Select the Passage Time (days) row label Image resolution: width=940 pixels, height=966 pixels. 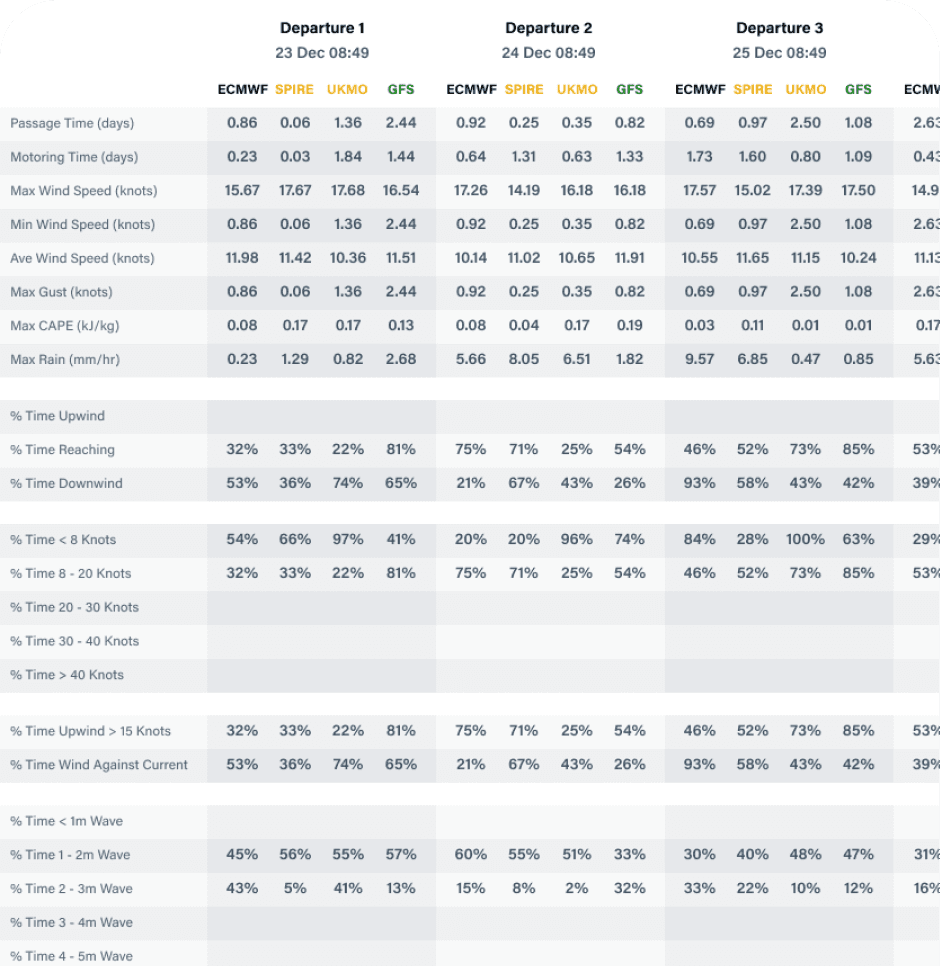pyautogui.click(x=72, y=123)
